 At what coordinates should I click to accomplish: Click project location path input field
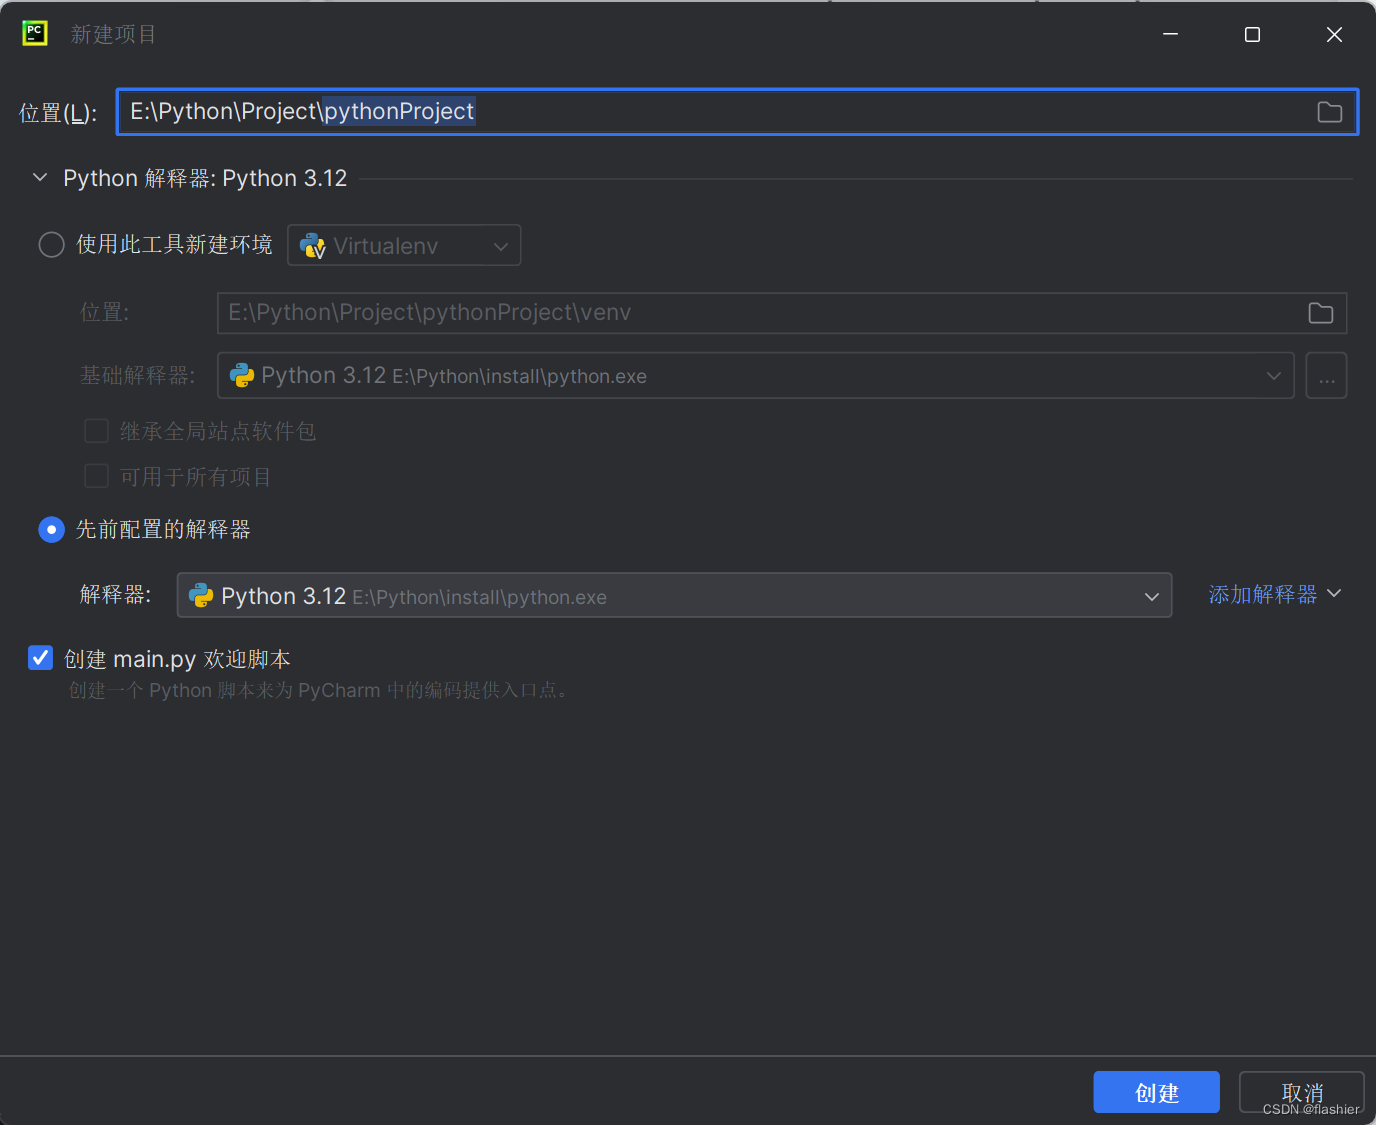click(x=737, y=112)
